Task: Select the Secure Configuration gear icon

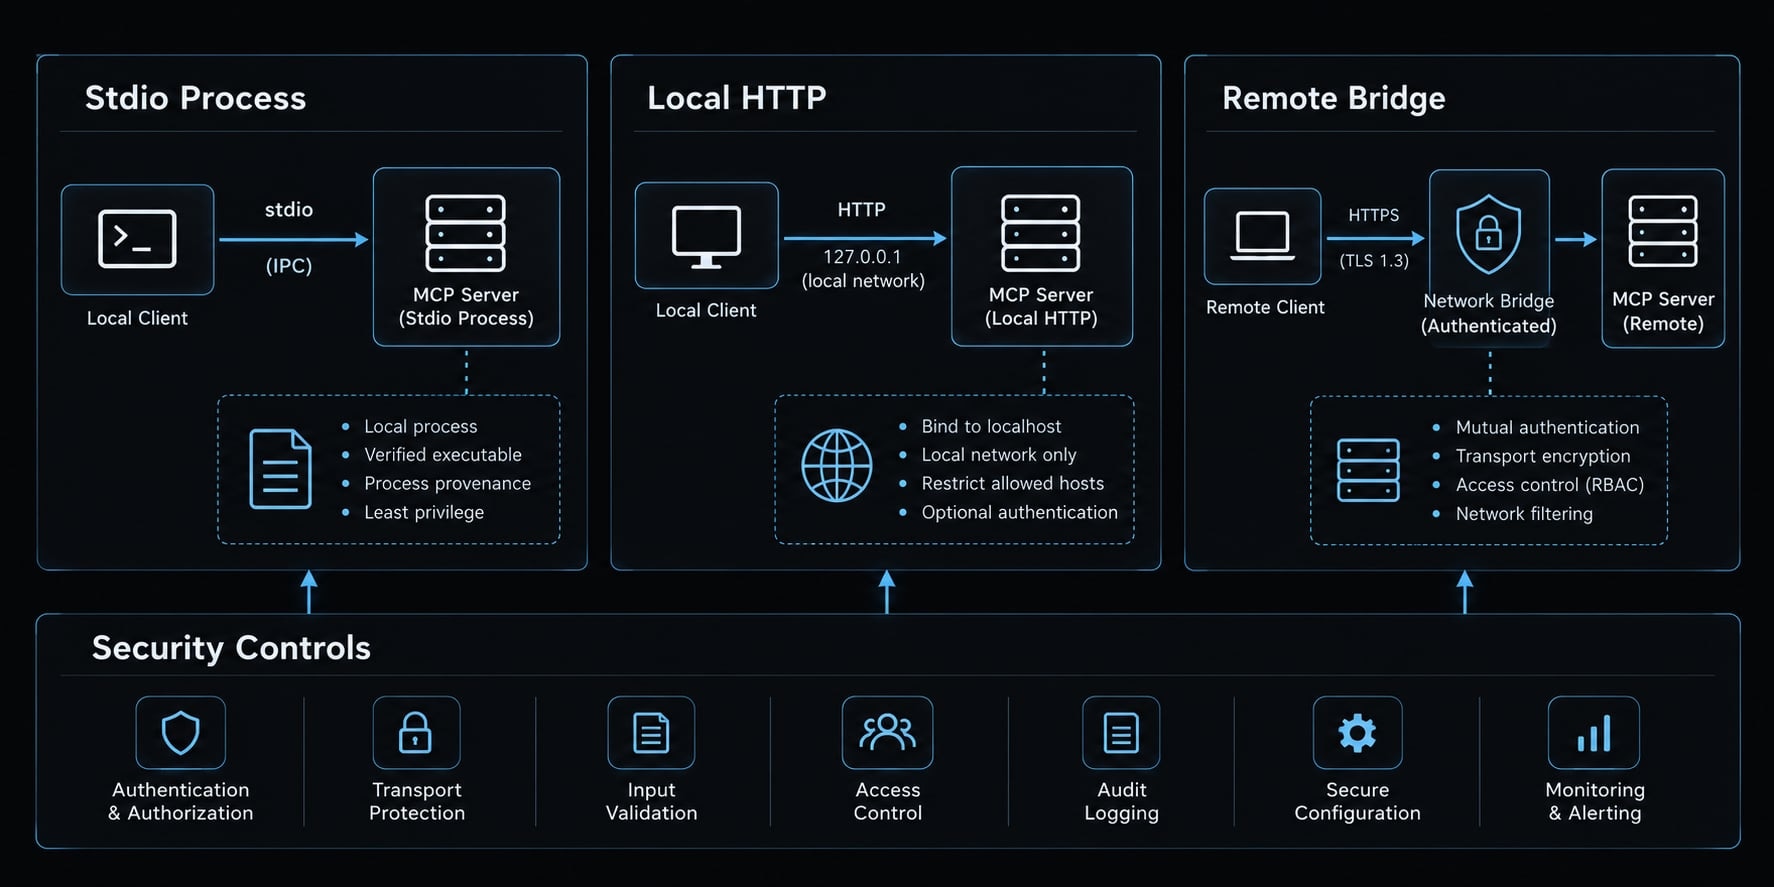Action: [1357, 733]
